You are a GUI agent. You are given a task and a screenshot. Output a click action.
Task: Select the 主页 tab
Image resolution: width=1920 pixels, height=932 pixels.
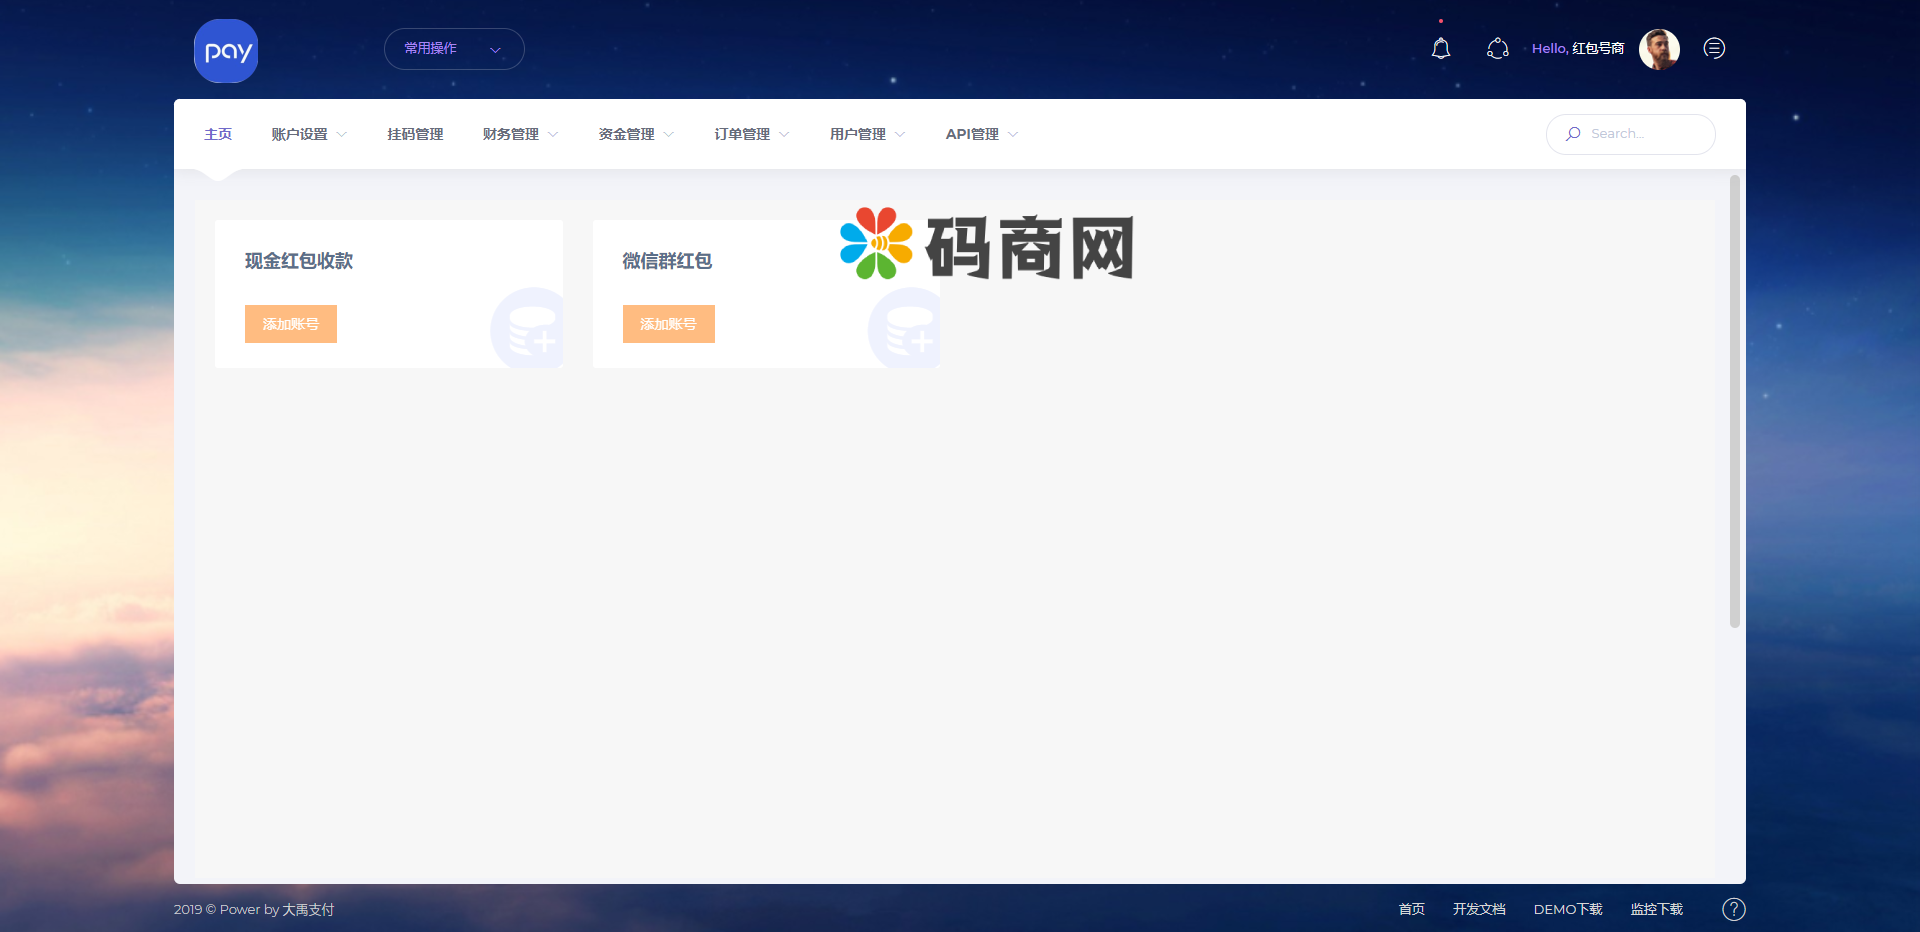click(218, 134)
